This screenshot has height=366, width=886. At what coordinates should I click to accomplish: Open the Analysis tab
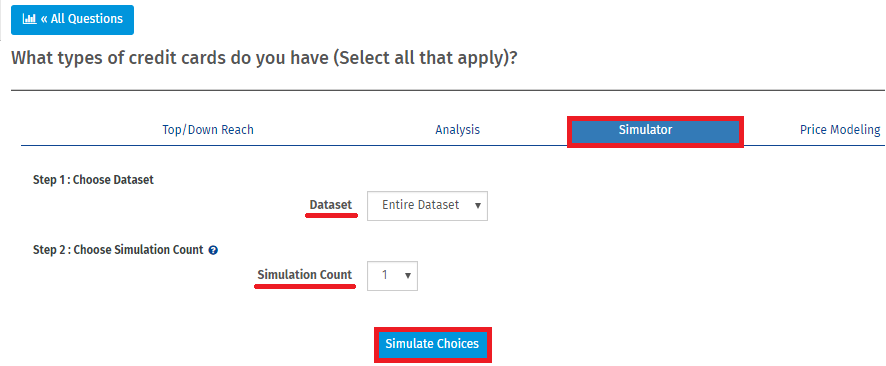pos(458,130)
